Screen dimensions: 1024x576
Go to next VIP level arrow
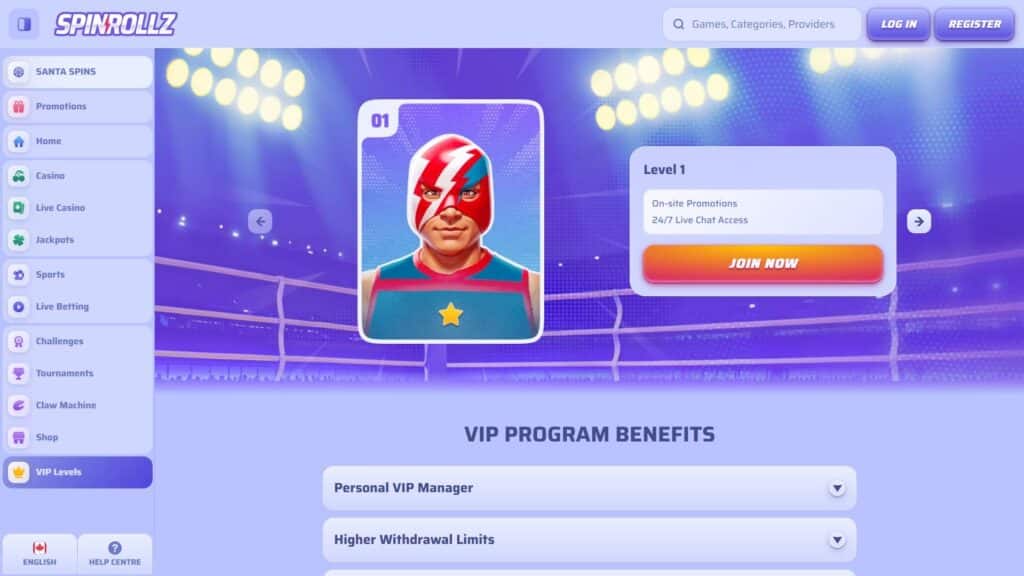(919, 221)
